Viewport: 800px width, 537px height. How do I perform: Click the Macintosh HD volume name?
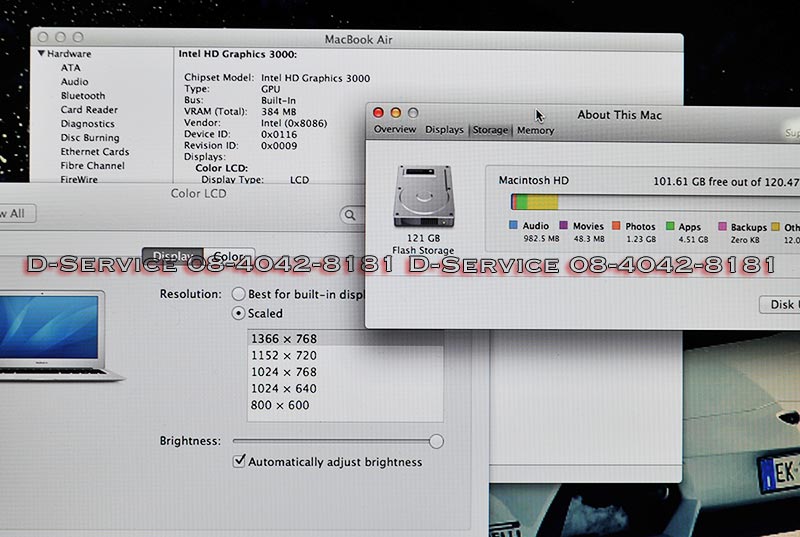point(534,180)
